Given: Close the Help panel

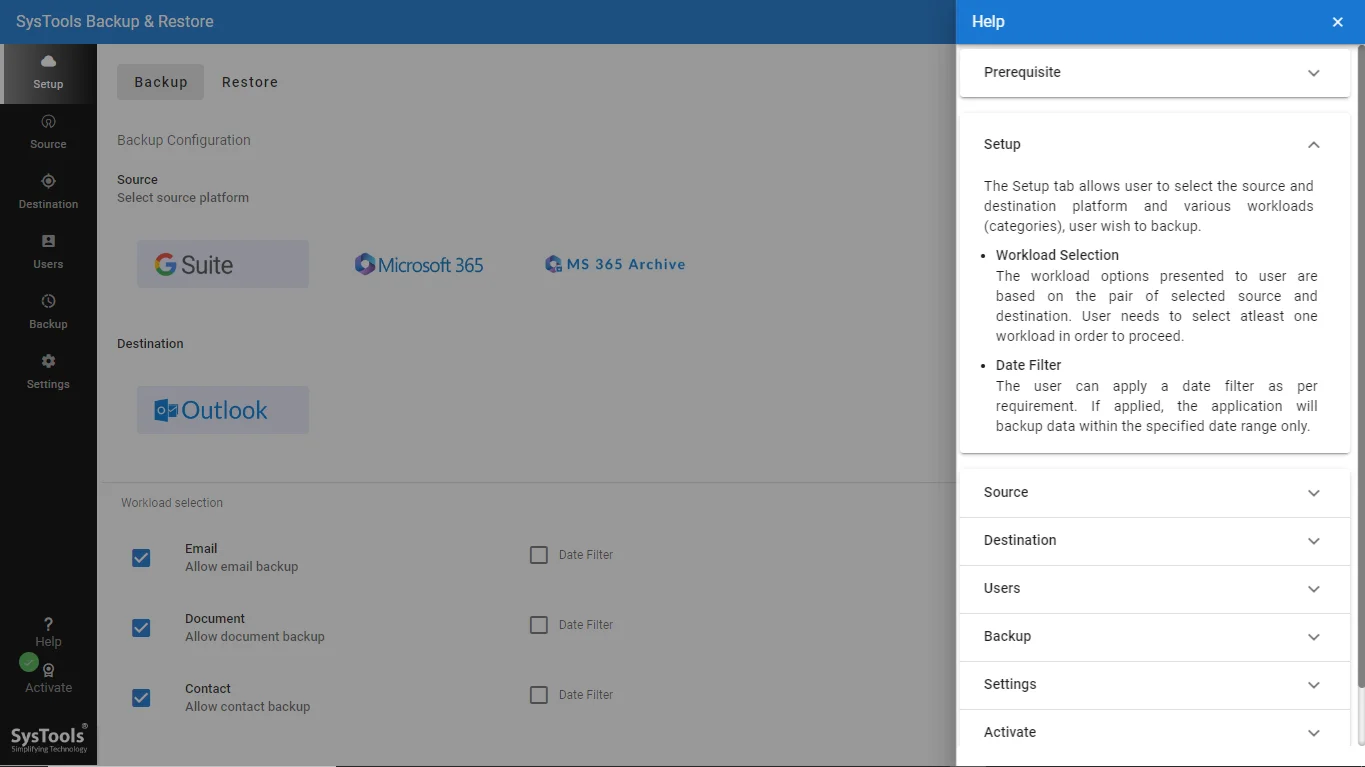Looking at the screenshot, I should coord(1337,22).
